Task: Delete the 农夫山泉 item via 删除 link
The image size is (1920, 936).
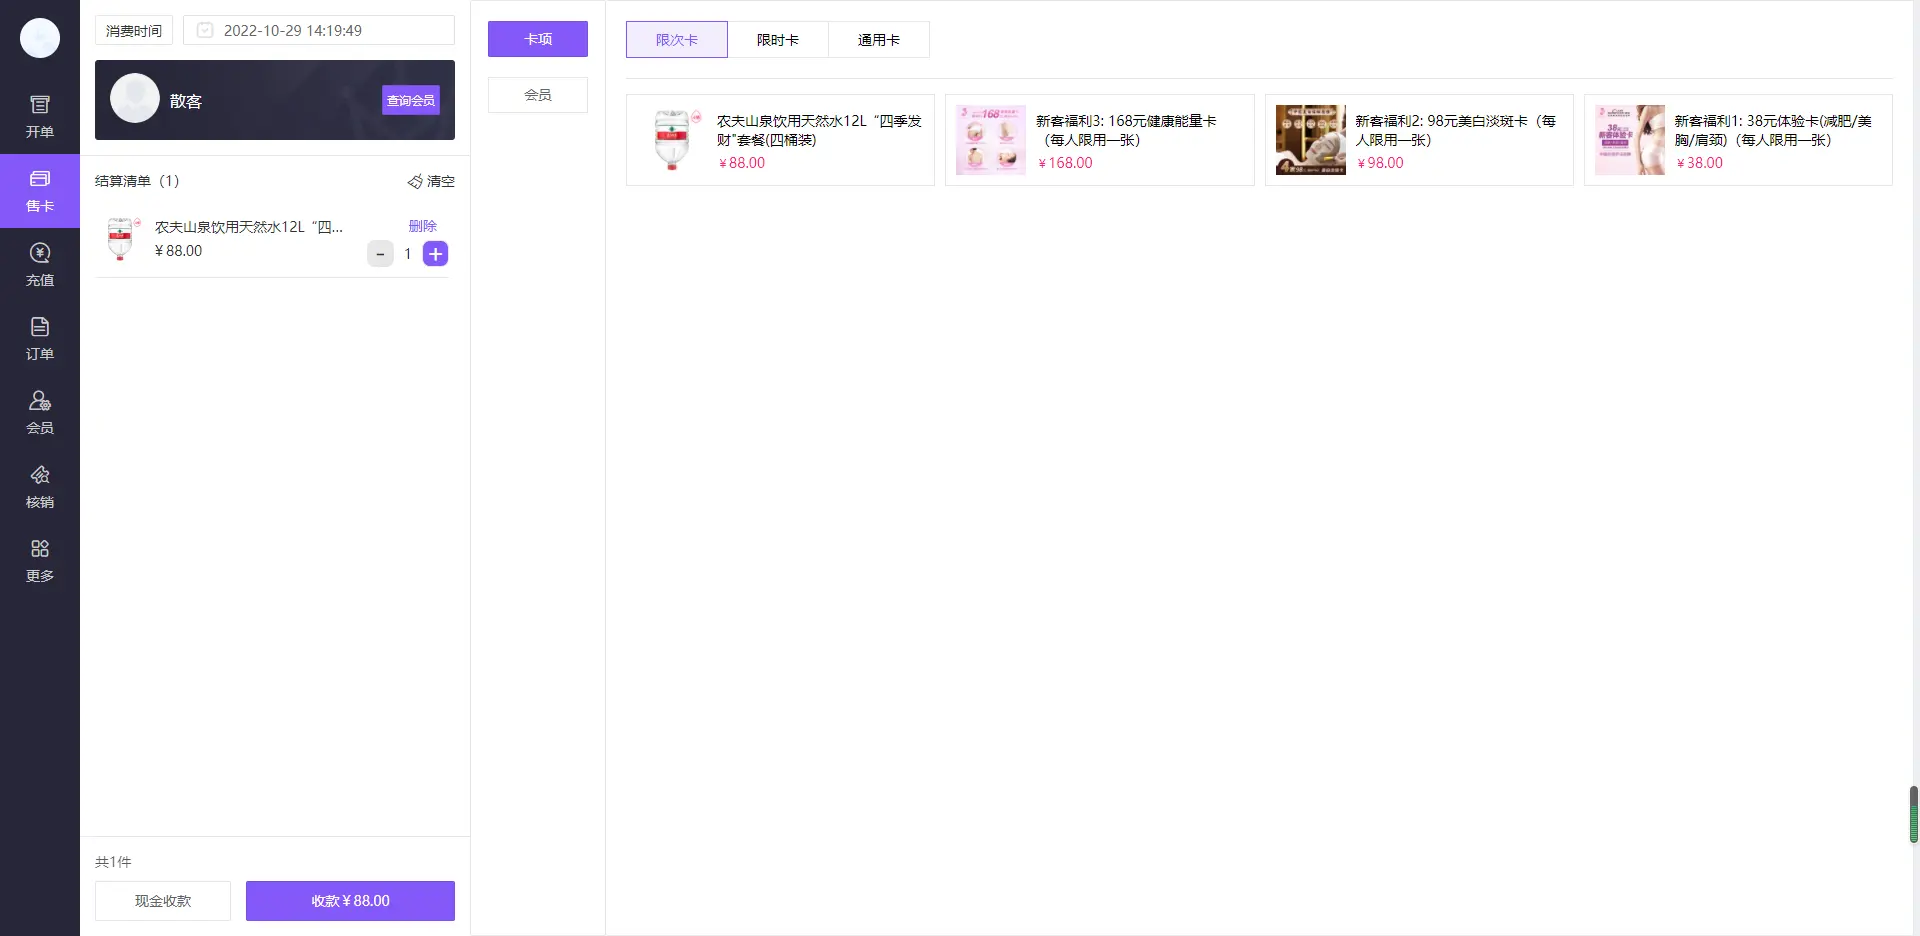Action: [422, 226]
